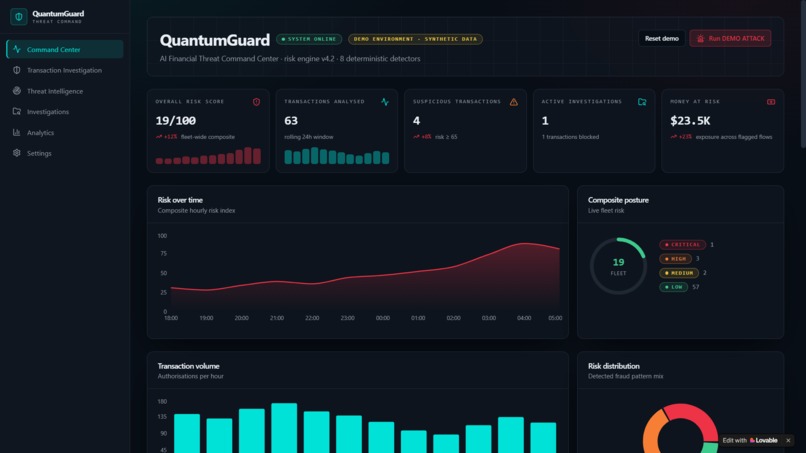The width and height of the screenshot is (806, 453).
Task: Click the Command Center pulse icon
Action: 17,49
